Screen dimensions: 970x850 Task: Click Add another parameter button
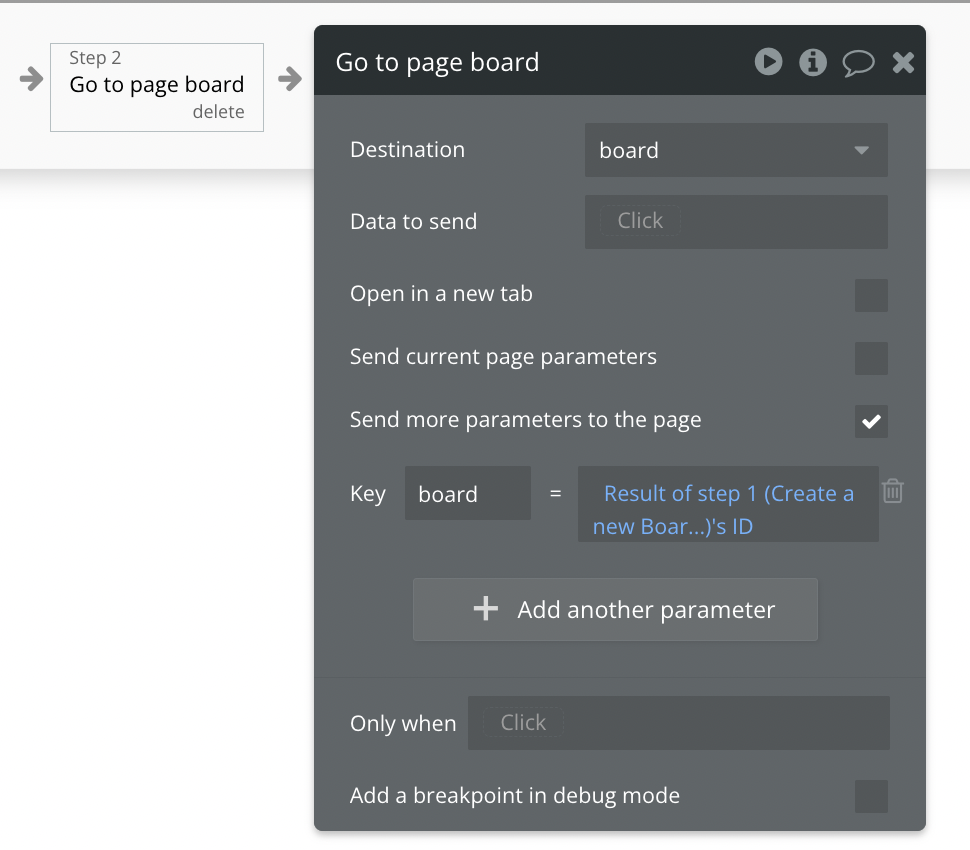click(615, 609)
